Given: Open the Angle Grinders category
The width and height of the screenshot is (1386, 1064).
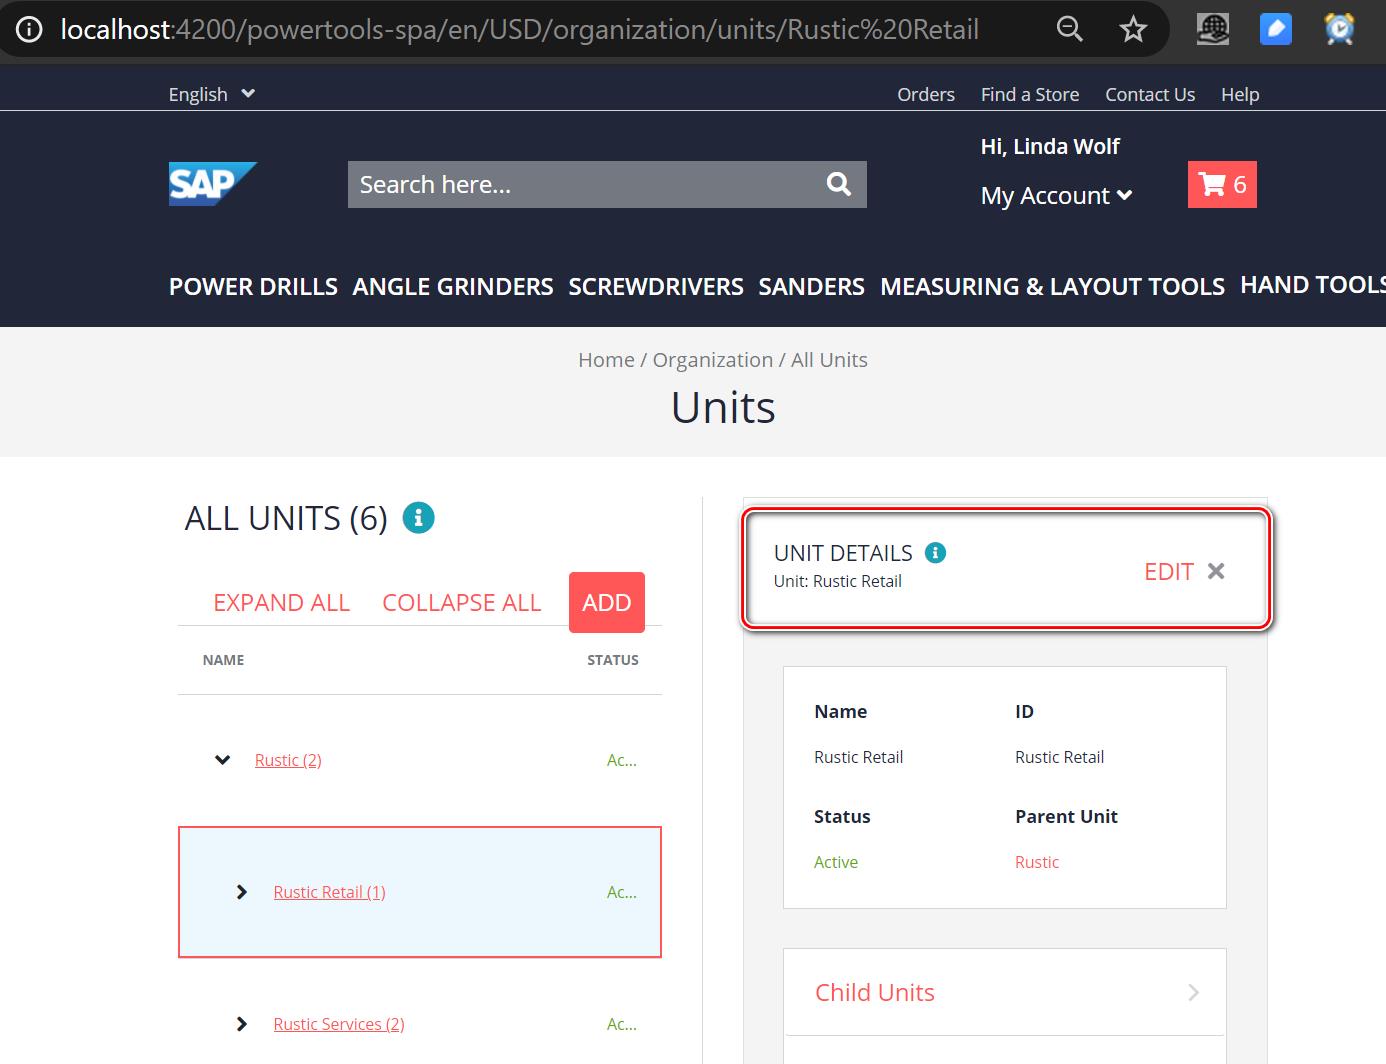Looking at the screenshot, I should point(453,286).
